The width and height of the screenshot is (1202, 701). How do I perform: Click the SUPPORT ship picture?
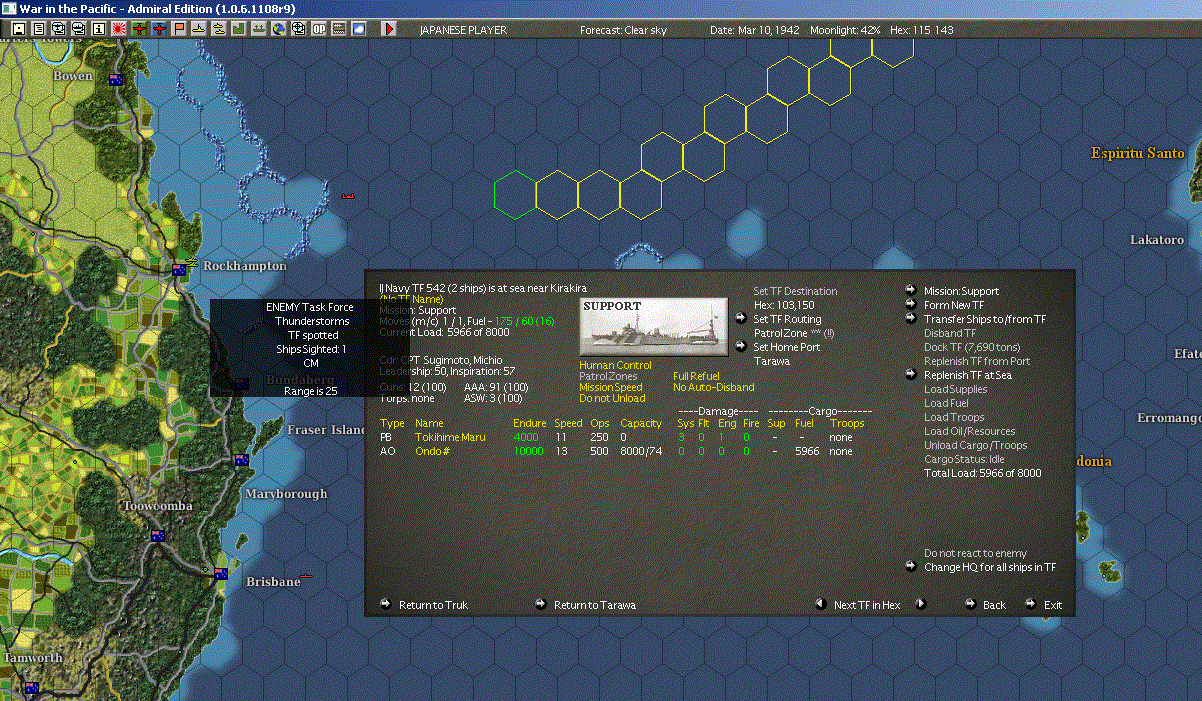pyautogui.click(x=654, y=325)
